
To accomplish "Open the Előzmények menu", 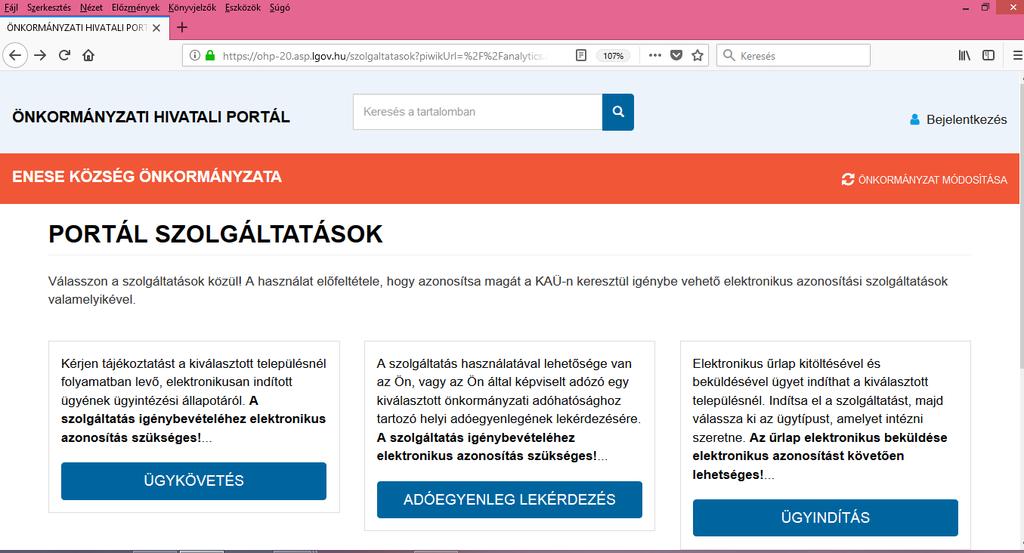I will pyautogui.click(x=135, y=8).
